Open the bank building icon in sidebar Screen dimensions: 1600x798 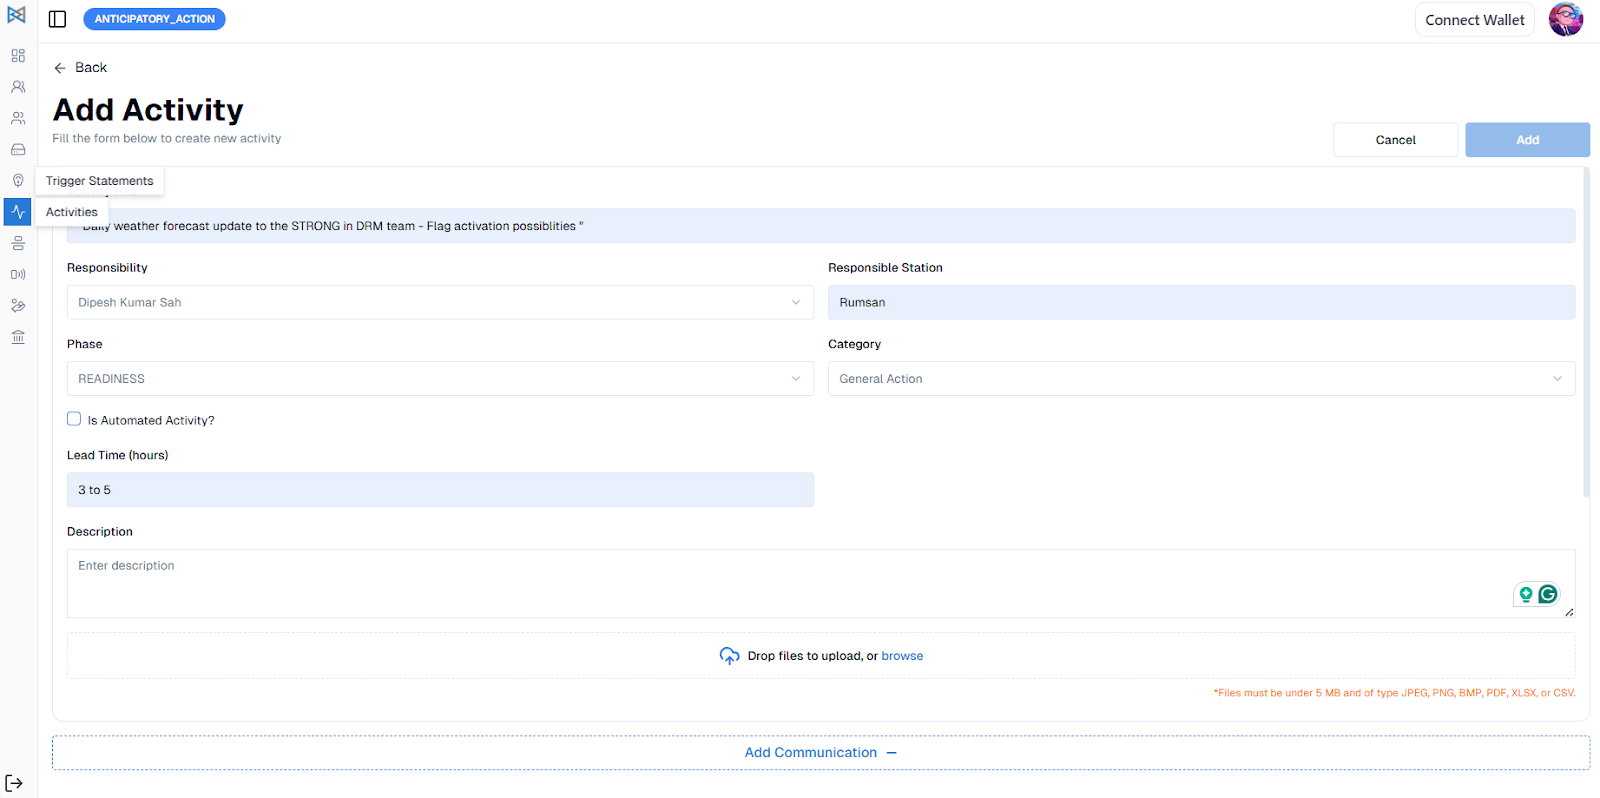click(x=18, y=337)
